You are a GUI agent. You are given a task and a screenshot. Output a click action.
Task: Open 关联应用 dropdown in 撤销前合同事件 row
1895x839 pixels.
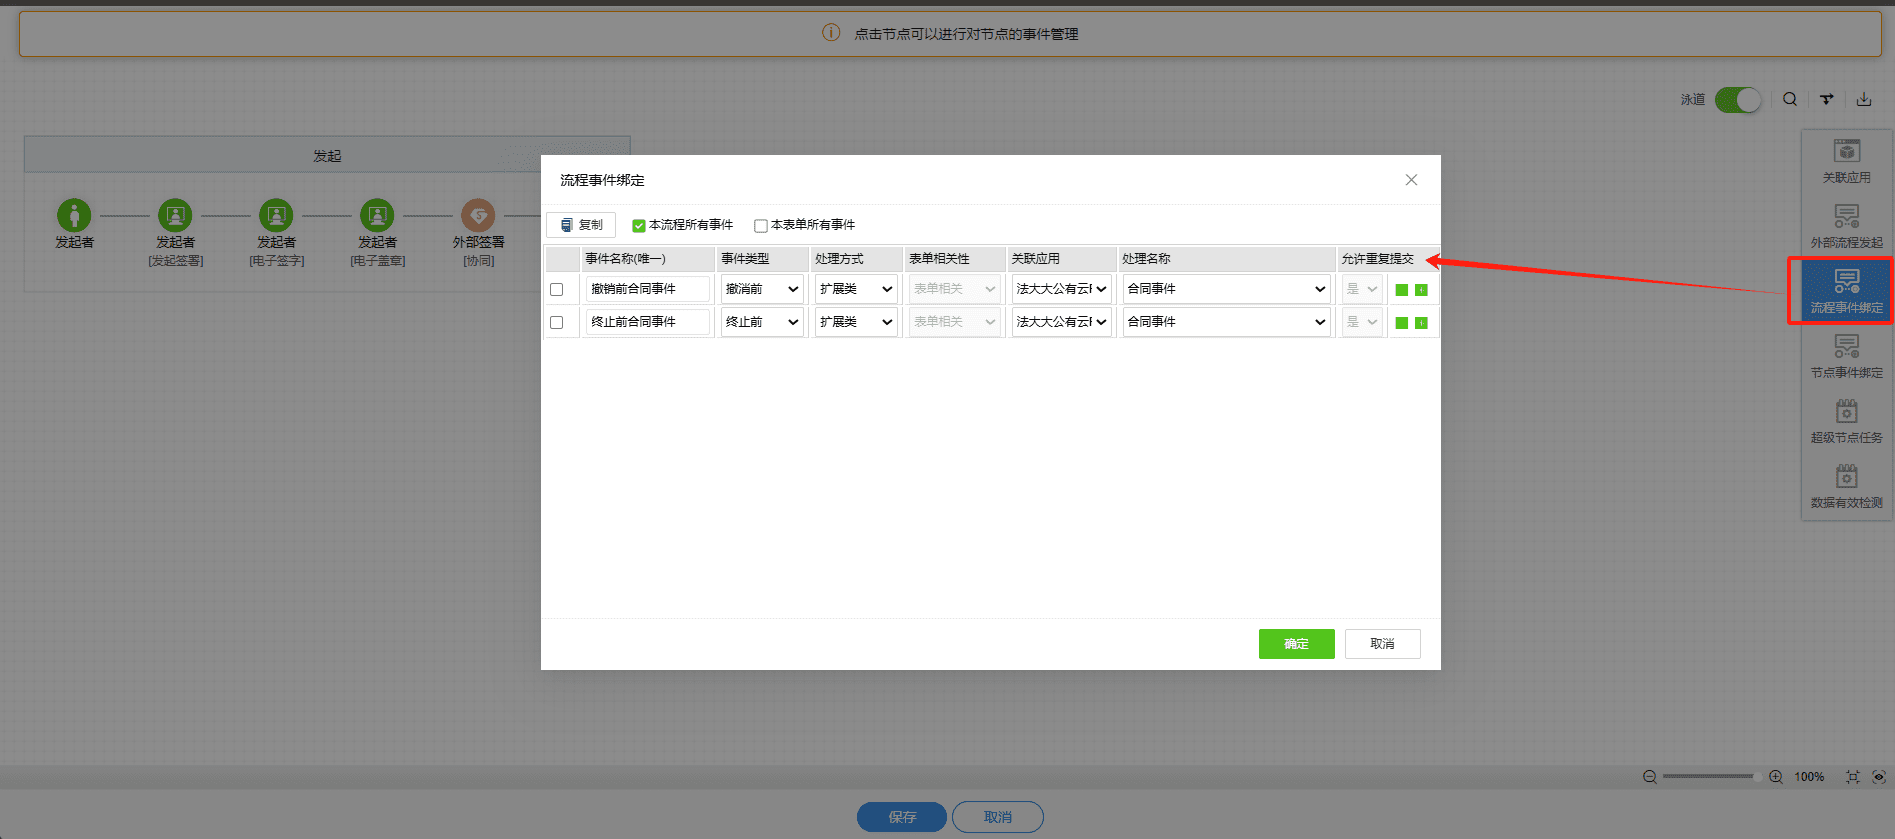tap(1062, 289)
